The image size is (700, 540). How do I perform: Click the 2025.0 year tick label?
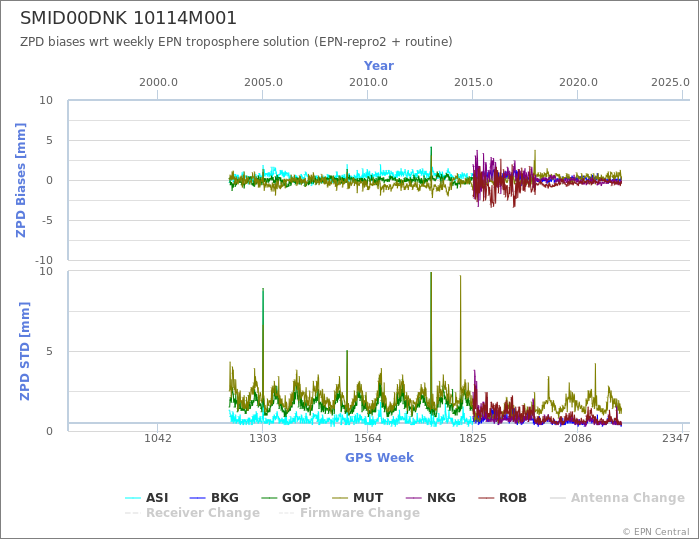[670, 83]
